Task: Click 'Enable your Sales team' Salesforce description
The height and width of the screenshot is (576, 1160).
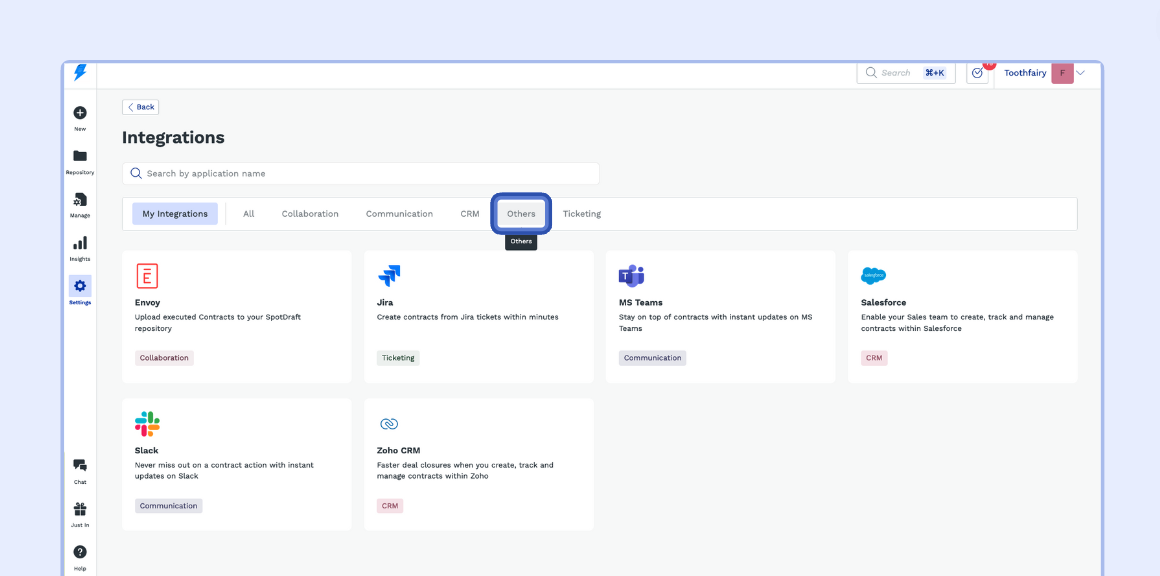Action: [957, 322]
